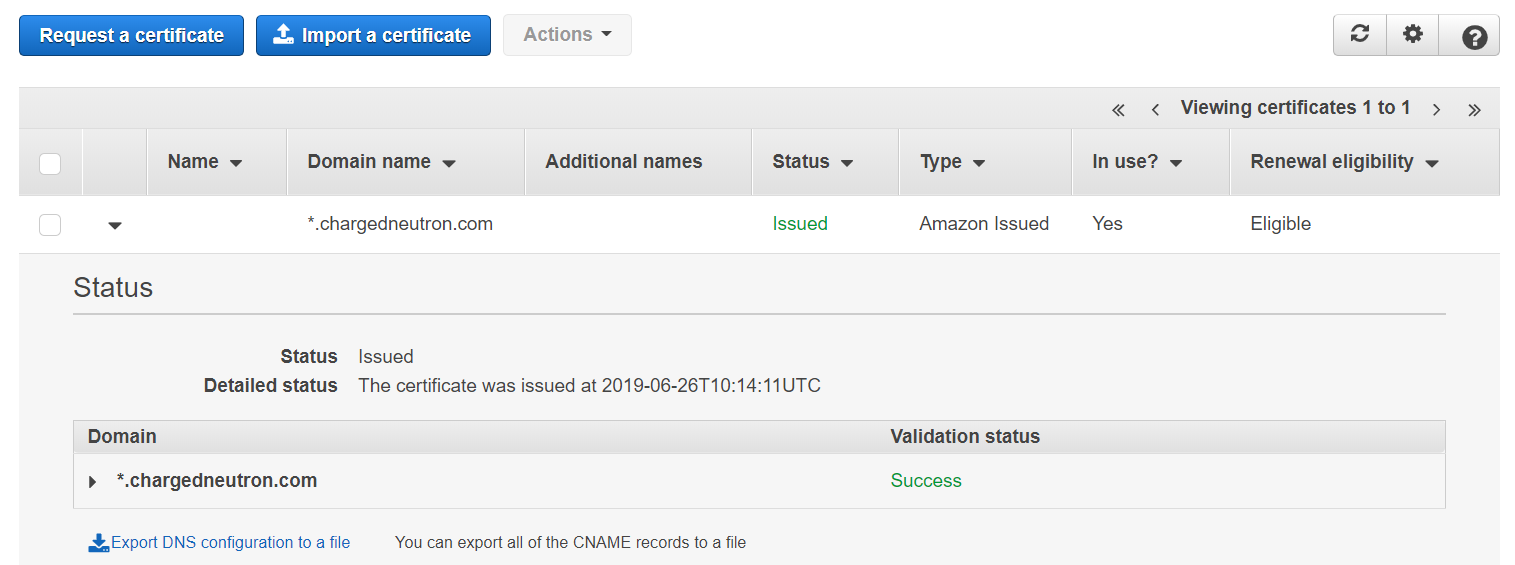Go to next certificates page
This screenshot has height=565, width=1515.
[x=1436, y=110]
